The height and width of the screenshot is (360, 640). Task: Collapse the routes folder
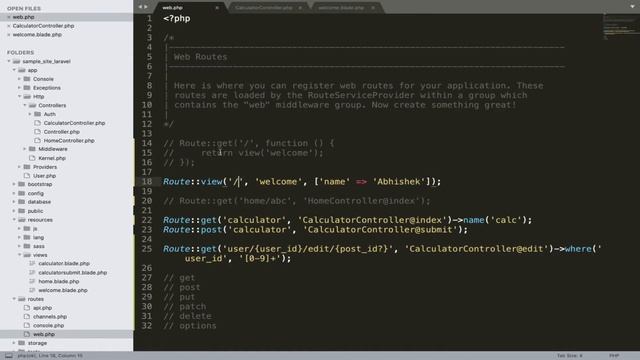[14, 299]
